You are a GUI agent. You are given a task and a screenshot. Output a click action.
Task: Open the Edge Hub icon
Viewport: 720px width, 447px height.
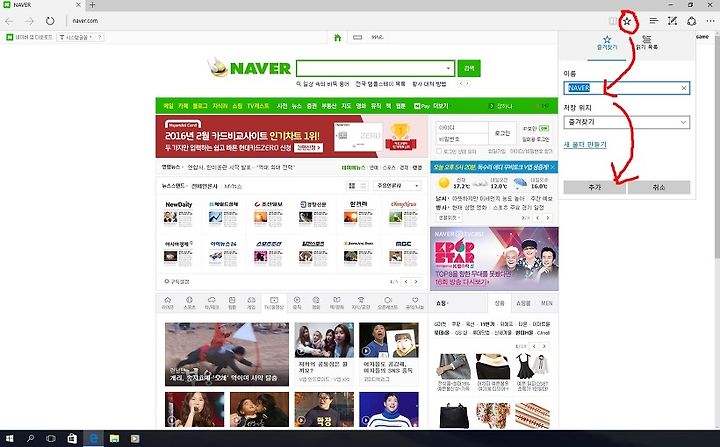[x=653, y=21]
